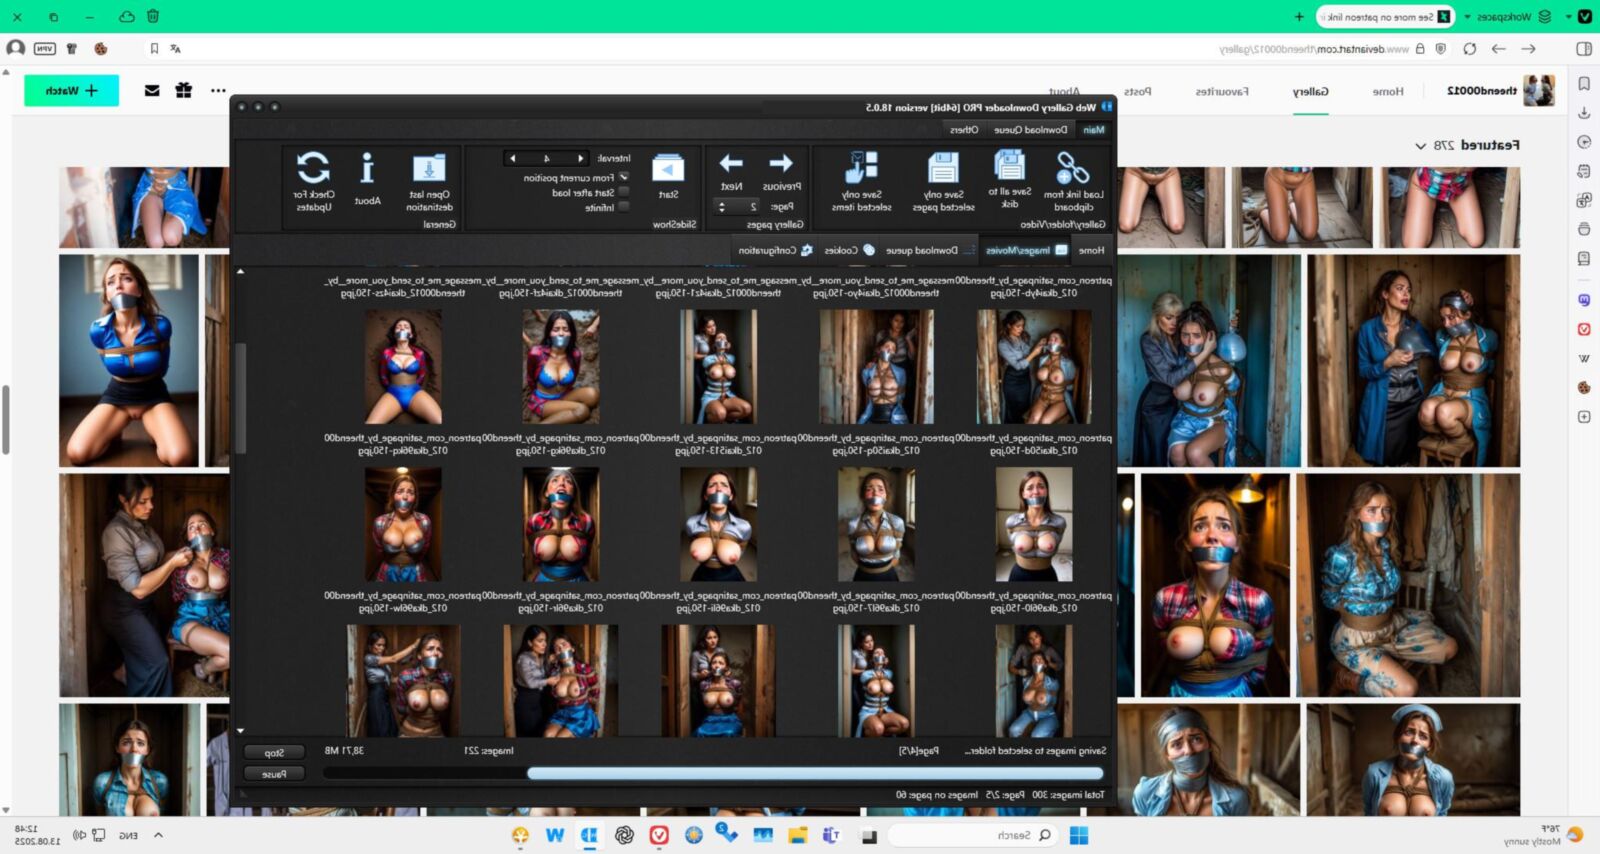Start the slideshow

click(668, 167)
